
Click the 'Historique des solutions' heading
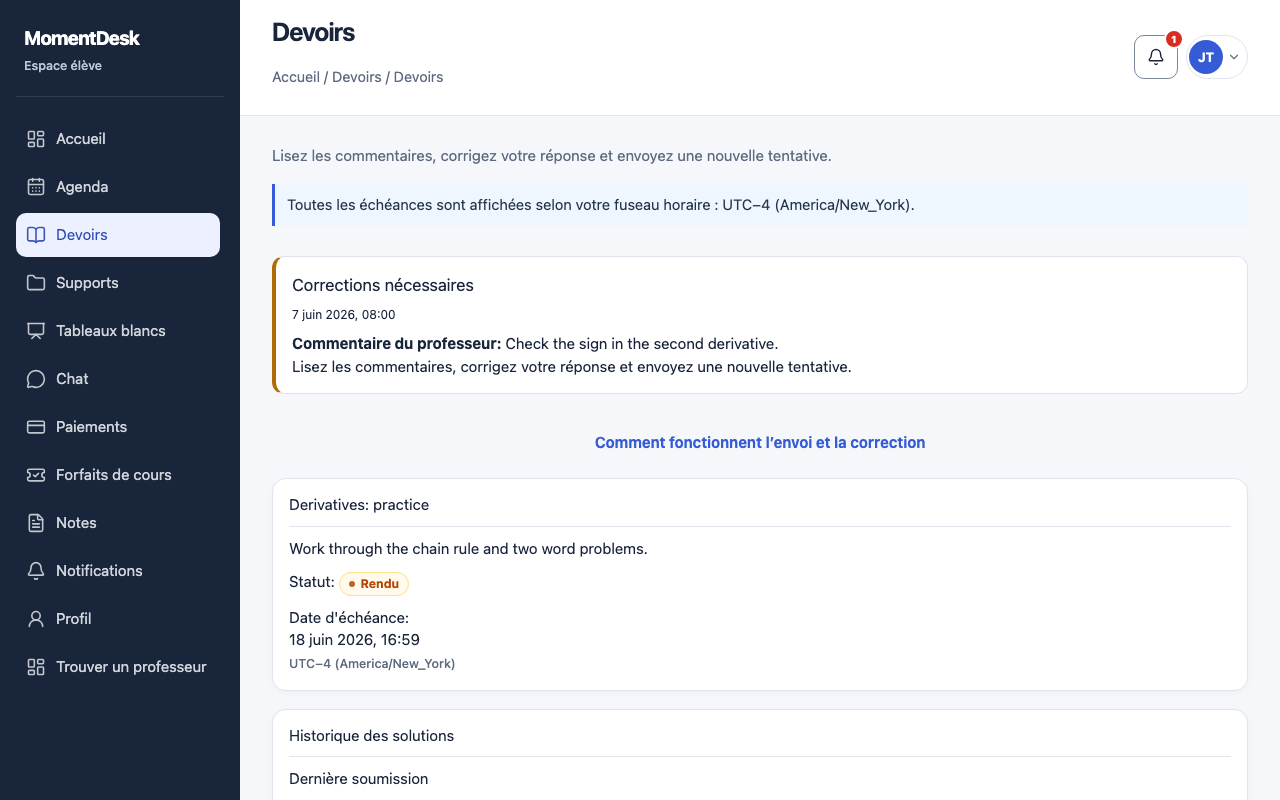(371, 736)
